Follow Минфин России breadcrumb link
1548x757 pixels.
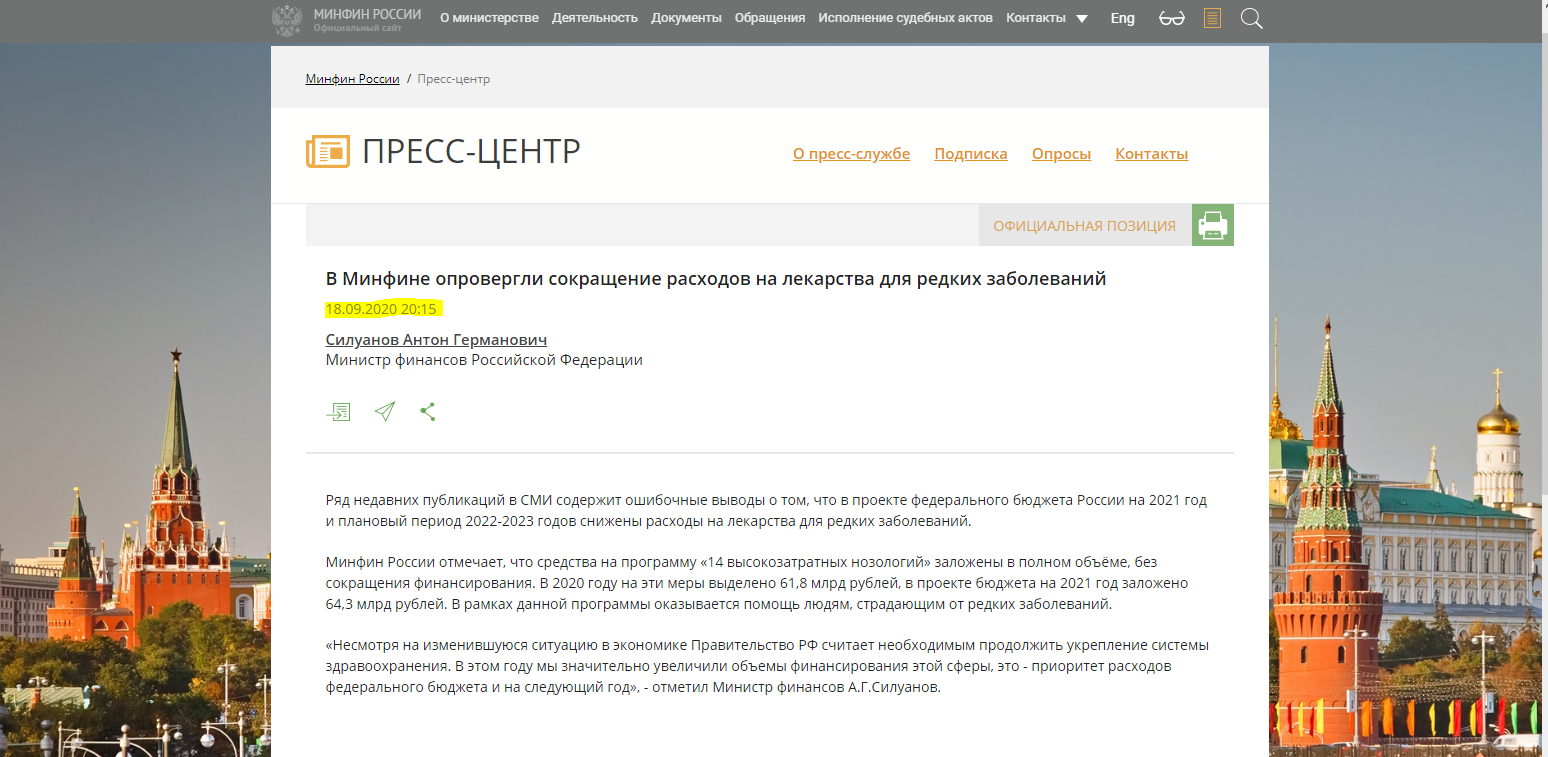(x=352, y=79)
